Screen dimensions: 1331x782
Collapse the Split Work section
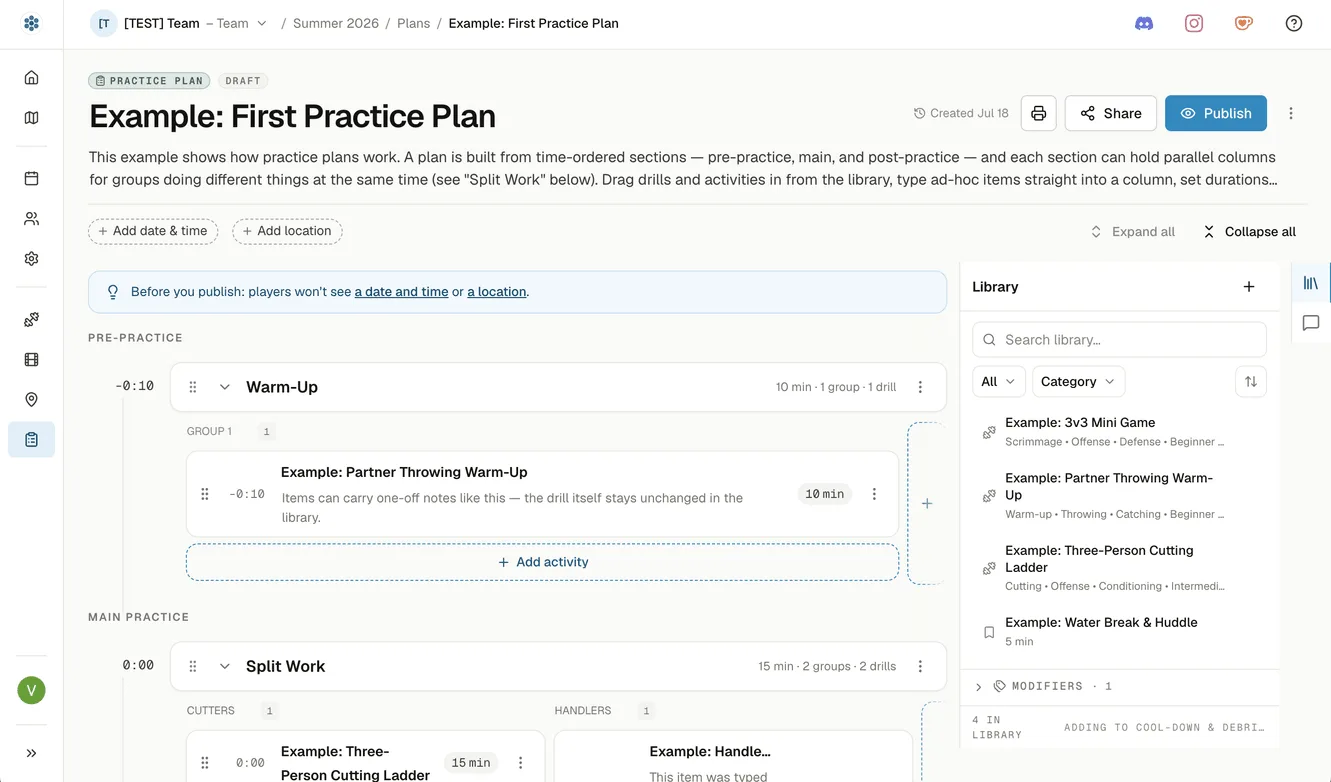point(225,666)
